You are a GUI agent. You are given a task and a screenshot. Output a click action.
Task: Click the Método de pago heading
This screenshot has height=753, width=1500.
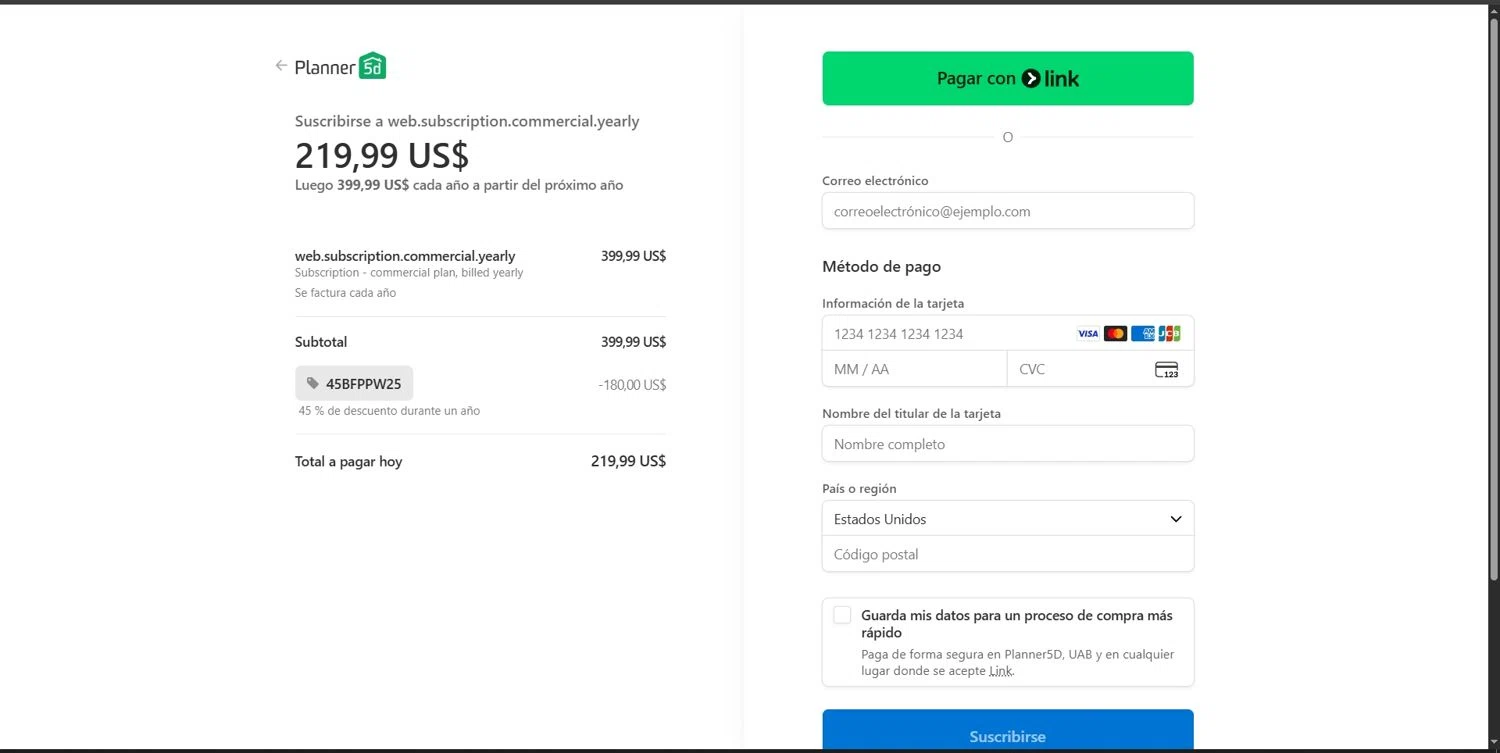pyautogui.click(x=881, y=267)
